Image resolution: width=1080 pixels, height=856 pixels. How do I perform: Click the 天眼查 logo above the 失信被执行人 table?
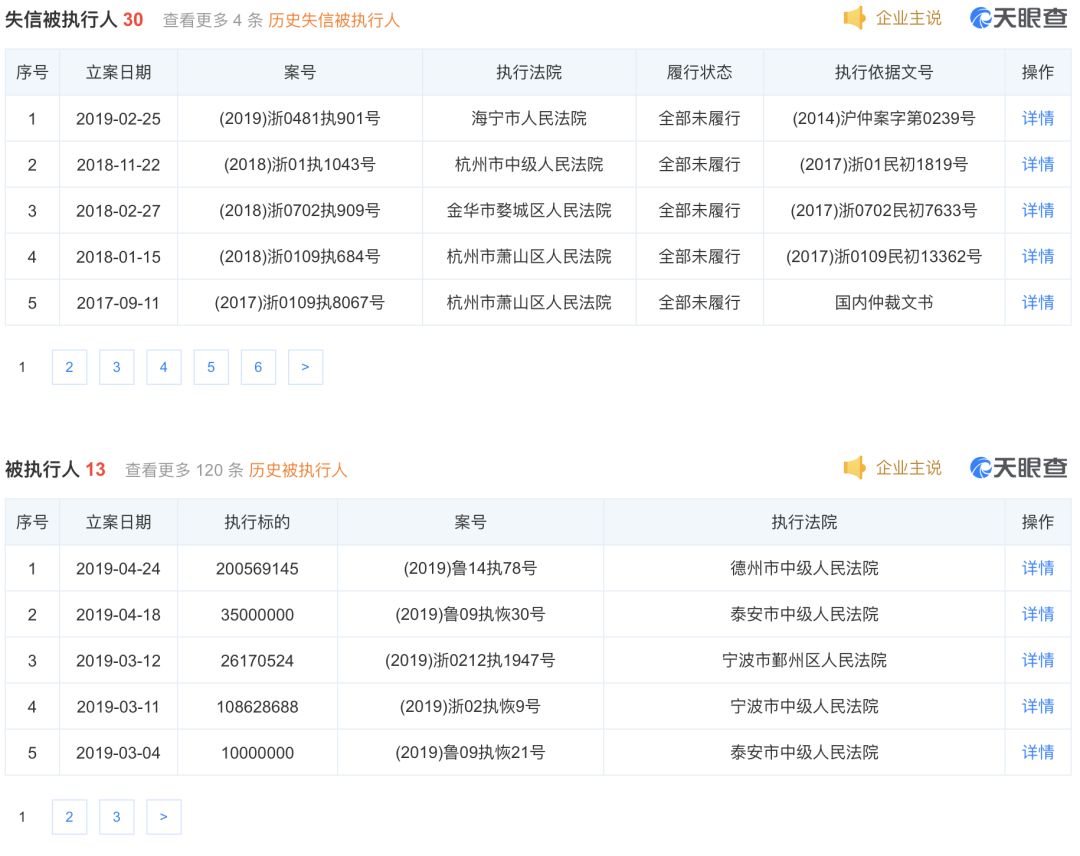(x=1018, y=18)
